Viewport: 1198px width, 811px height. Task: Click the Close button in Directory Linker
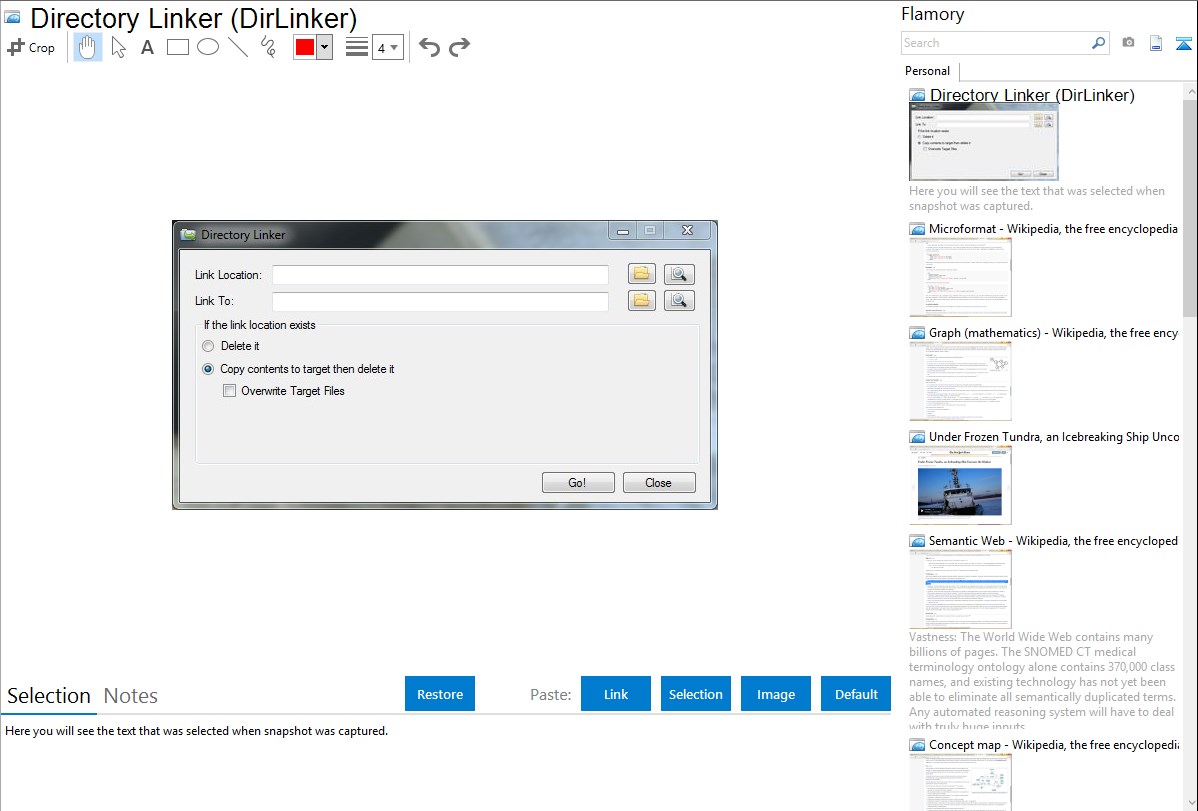(x=659, y=482)
